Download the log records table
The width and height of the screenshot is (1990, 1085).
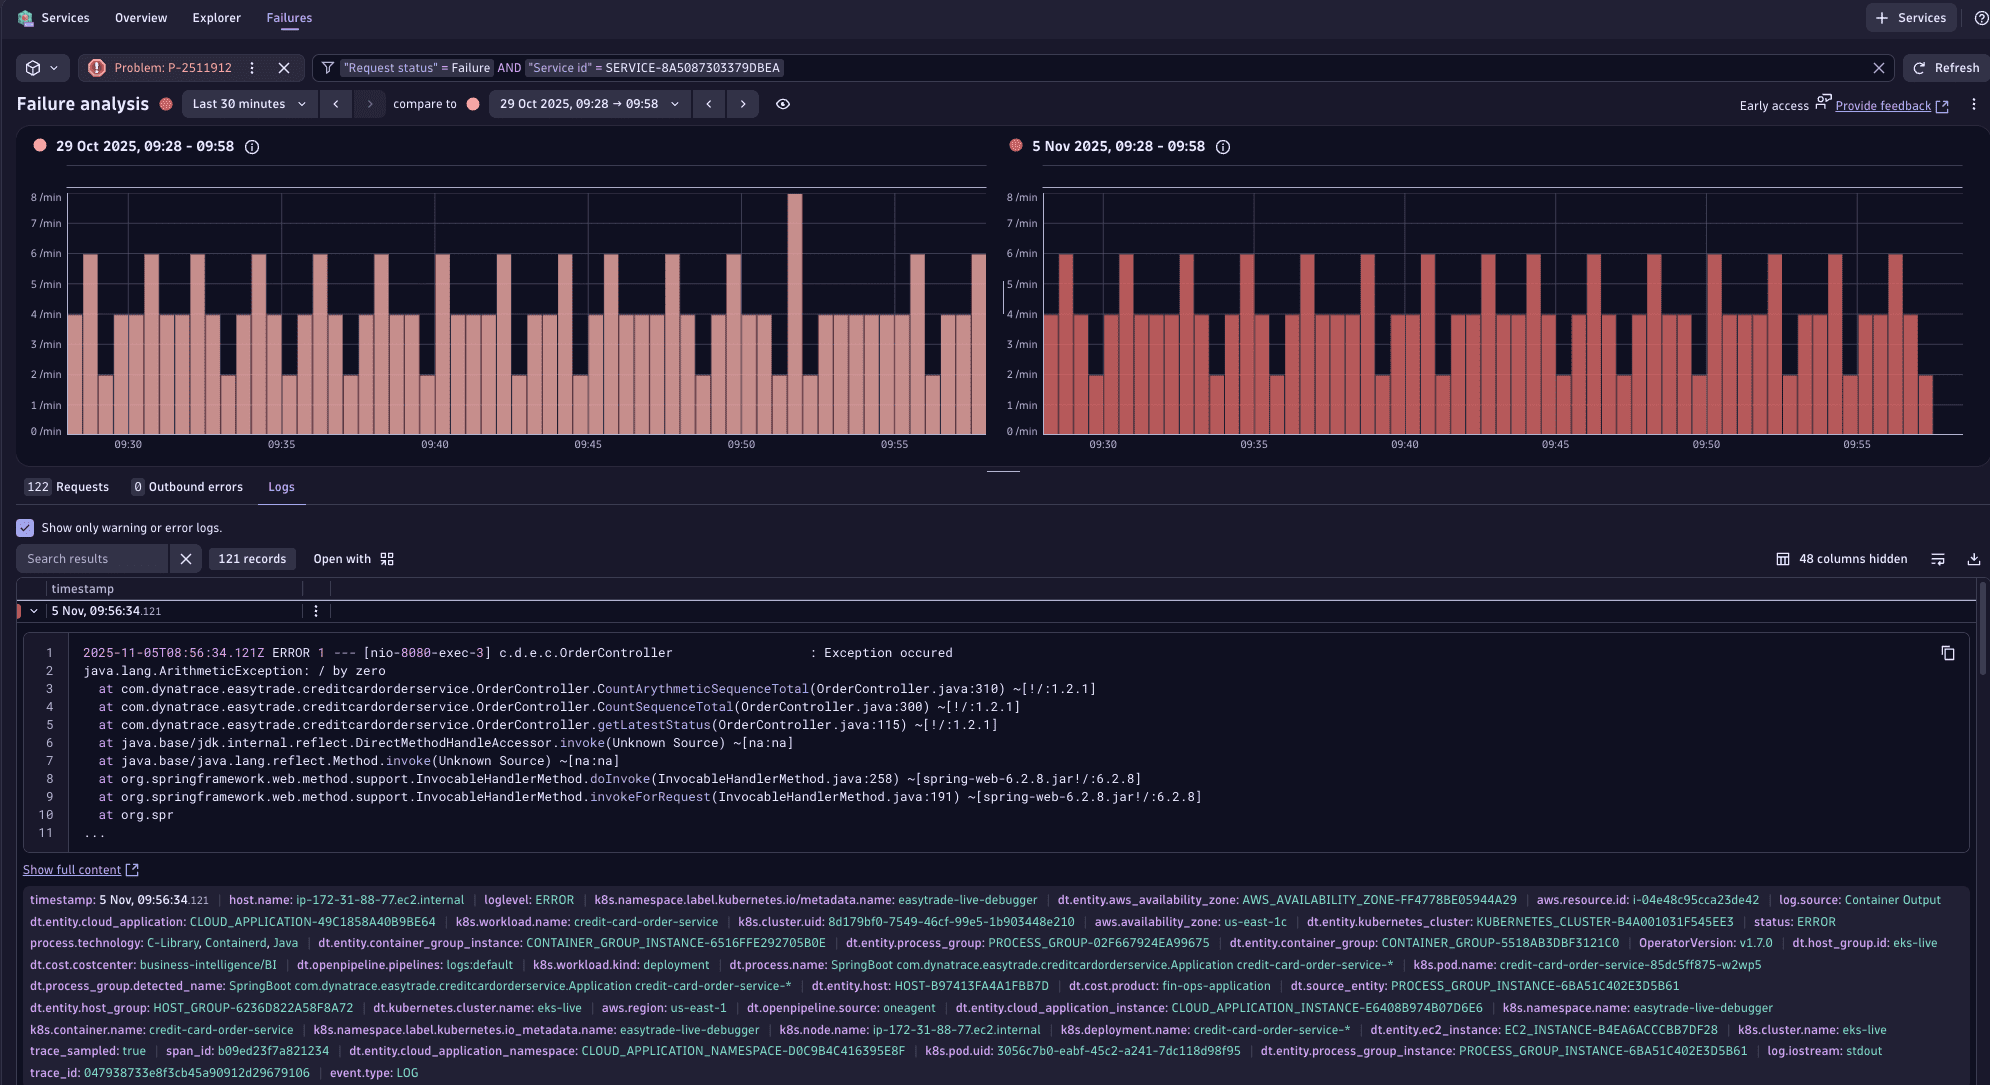coord(1973,559)
